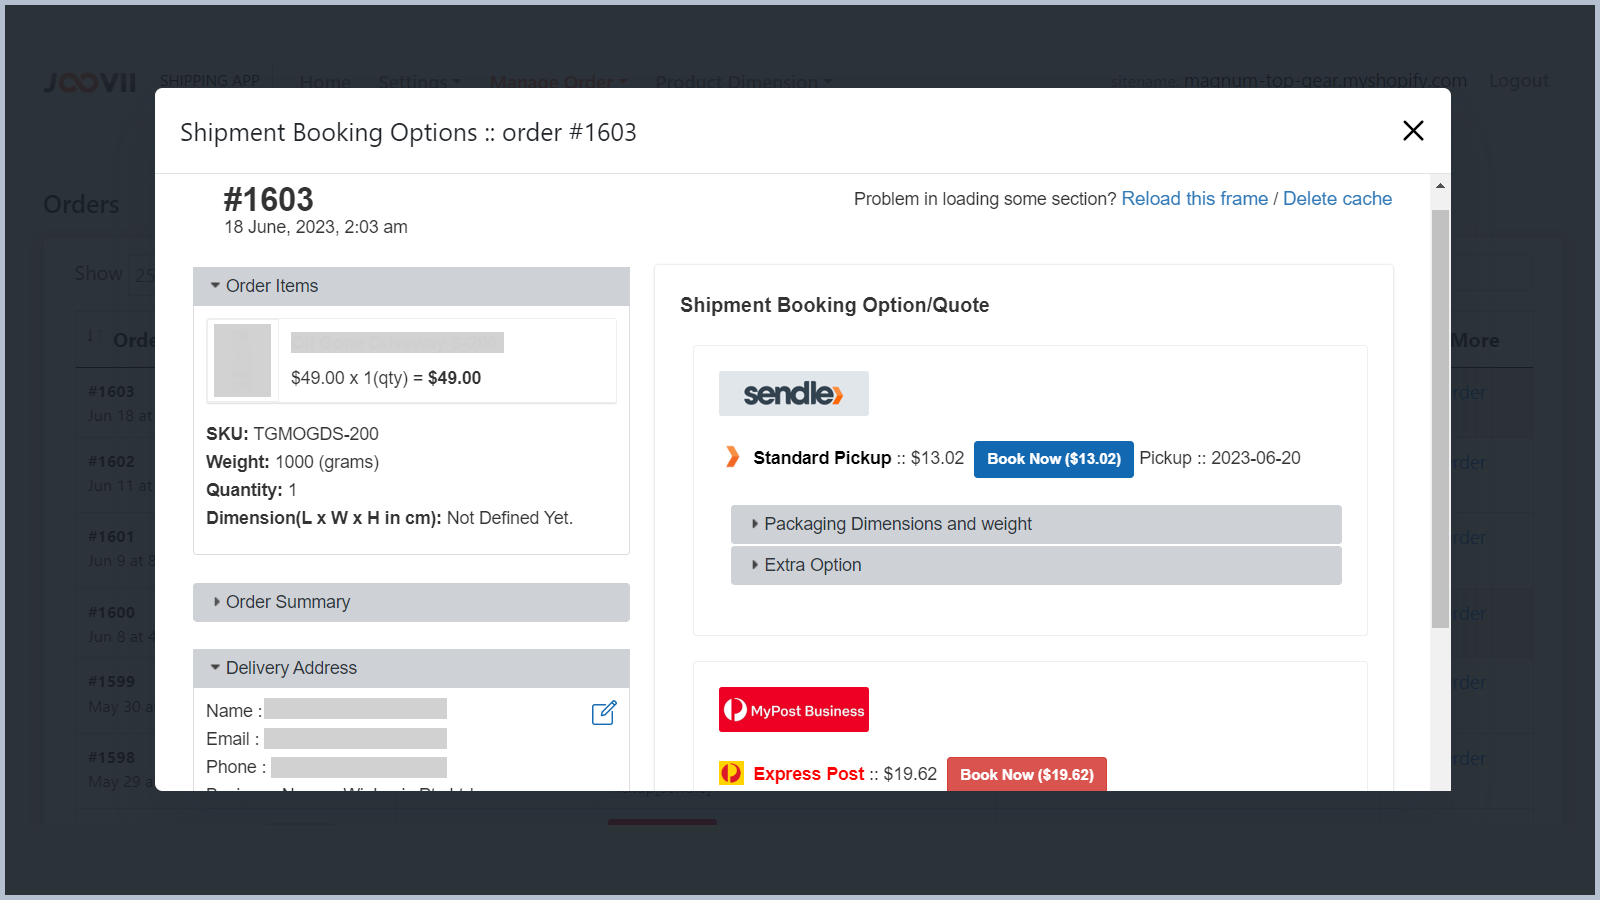This screenshot has height=900, width=1600.
Task: Click the Sendle carrier logo
Action: point(793,393)
